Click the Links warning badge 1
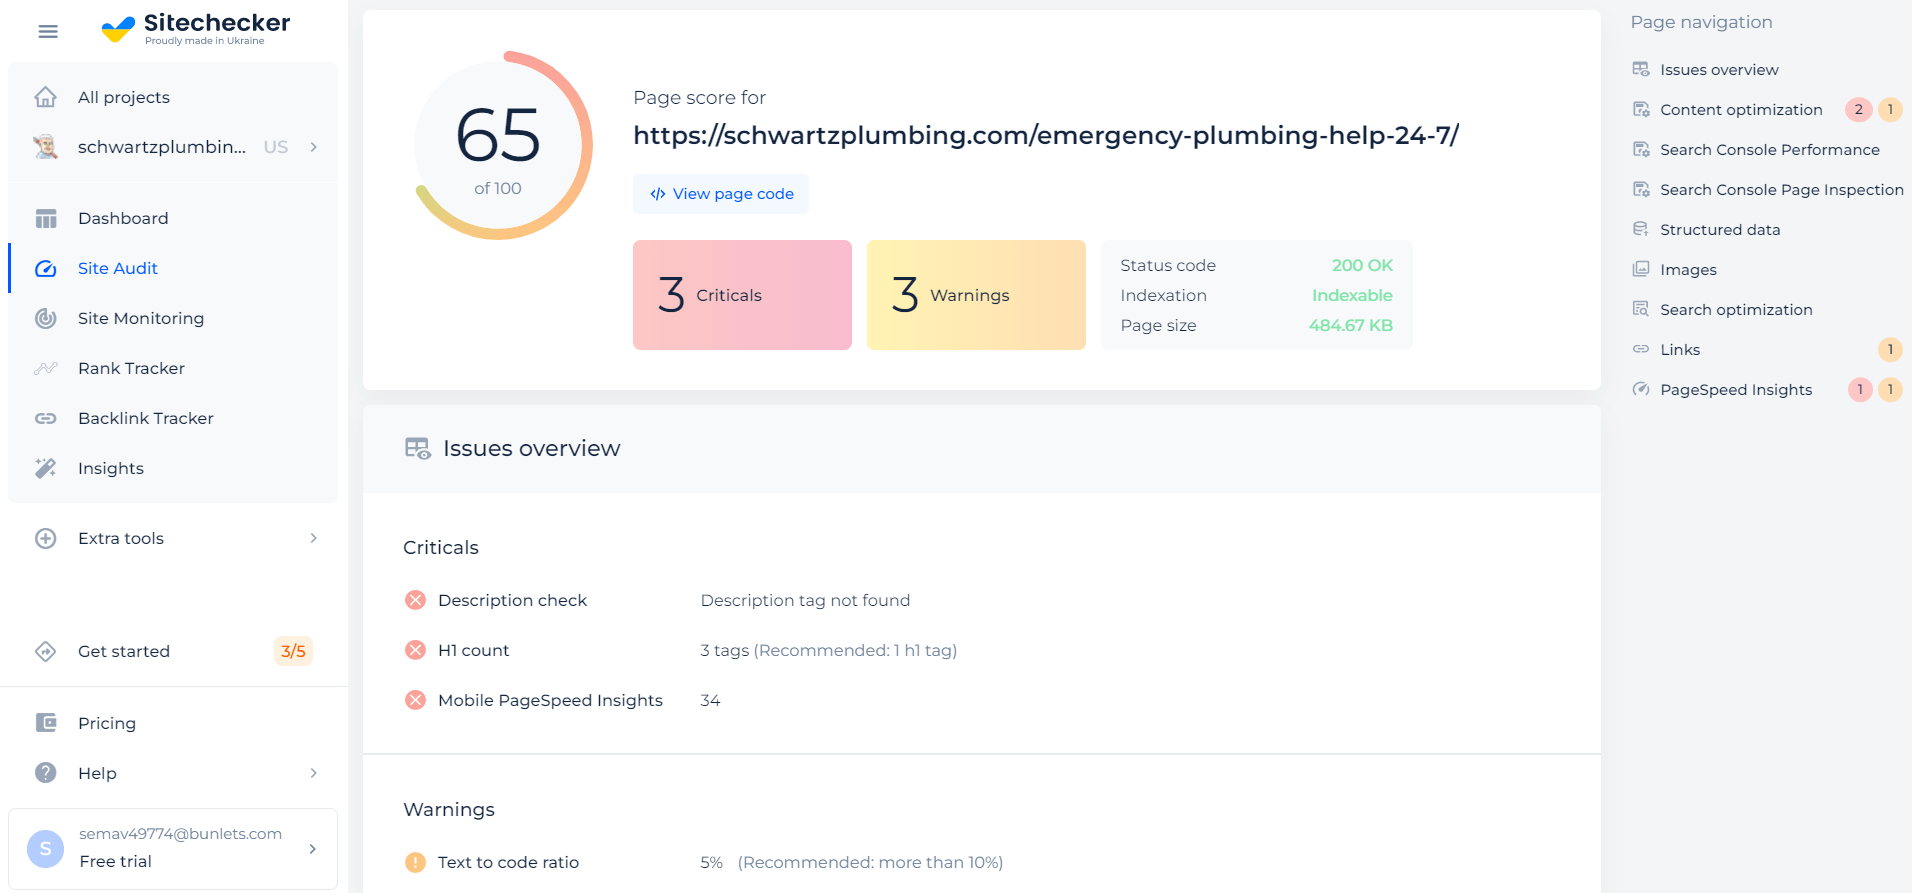 1890,350
